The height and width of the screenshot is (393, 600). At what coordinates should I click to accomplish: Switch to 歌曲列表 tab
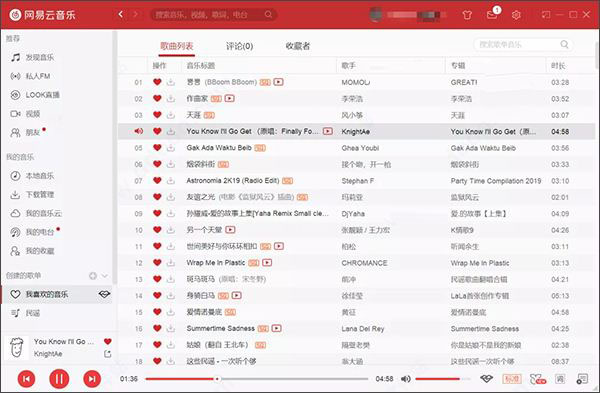pyautogui.click(x=177, y=46)
